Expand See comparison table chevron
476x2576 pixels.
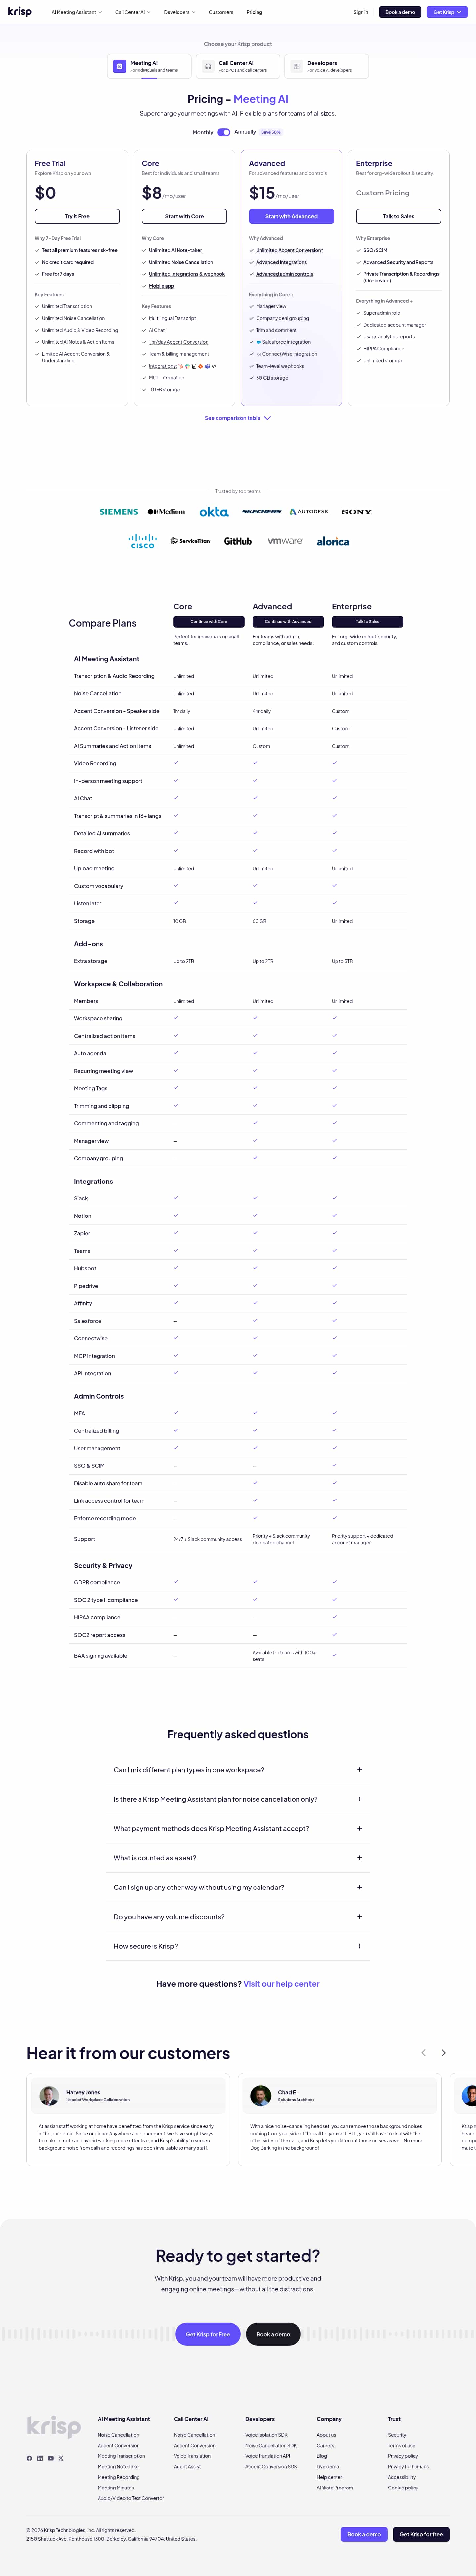pyautogui.click(x=267, y=418)
